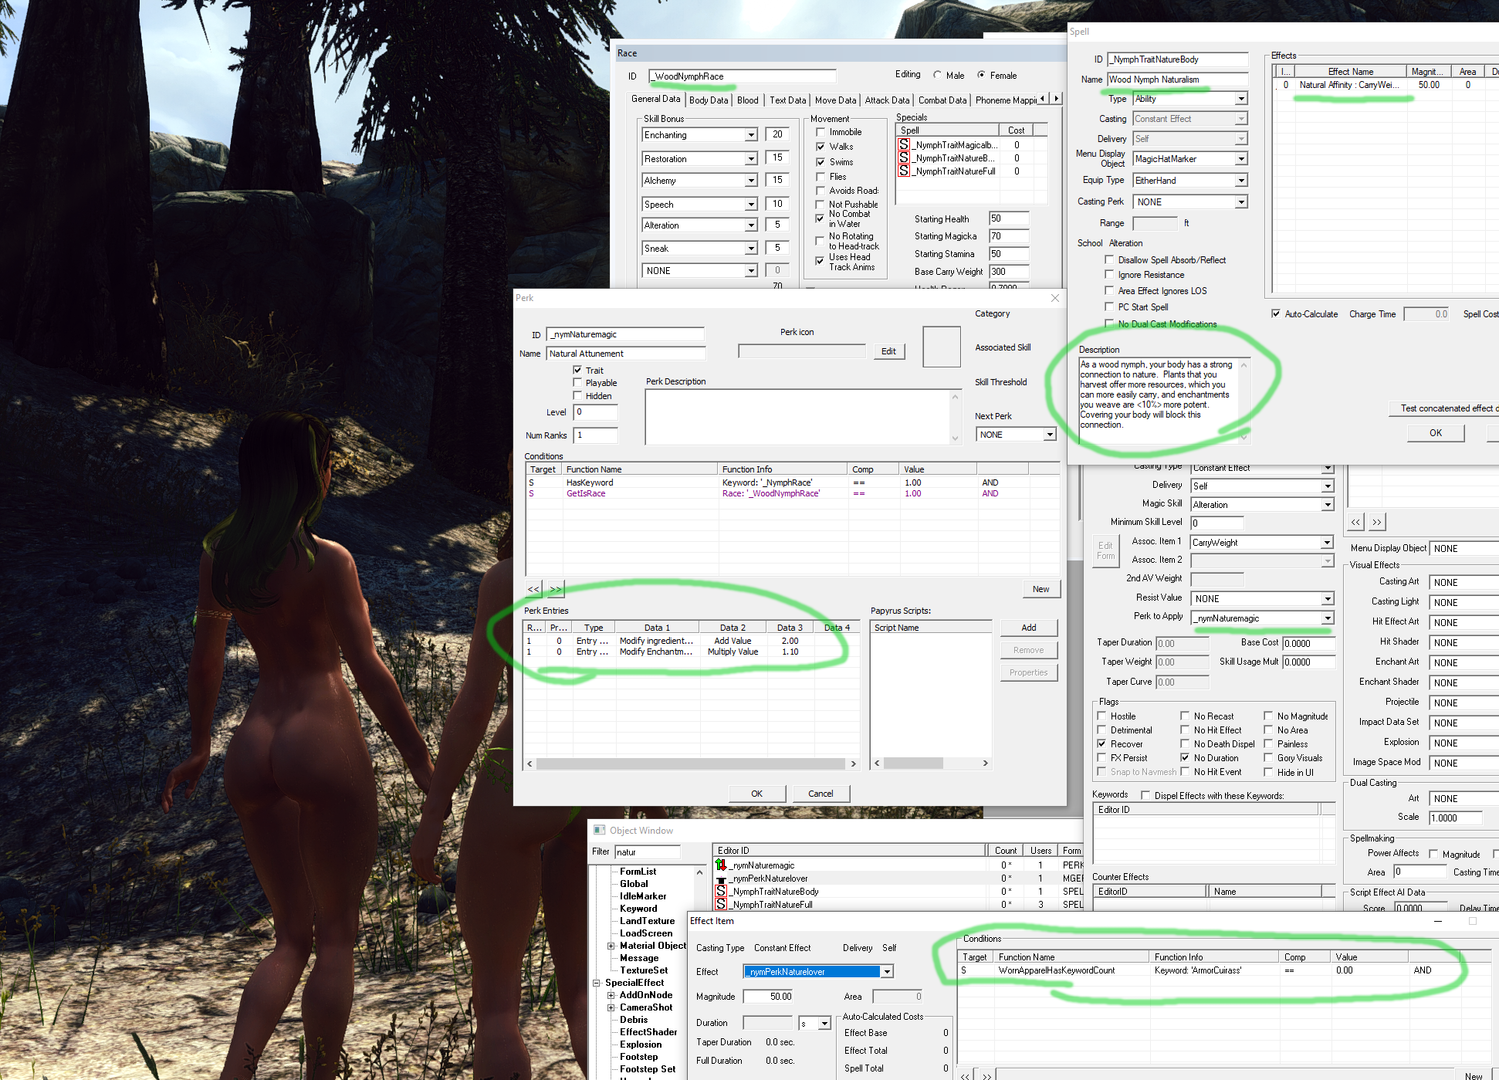Open the _nymPerkNaturelover Effect dropdown
1499x1080 pixels.
[886, 972]
